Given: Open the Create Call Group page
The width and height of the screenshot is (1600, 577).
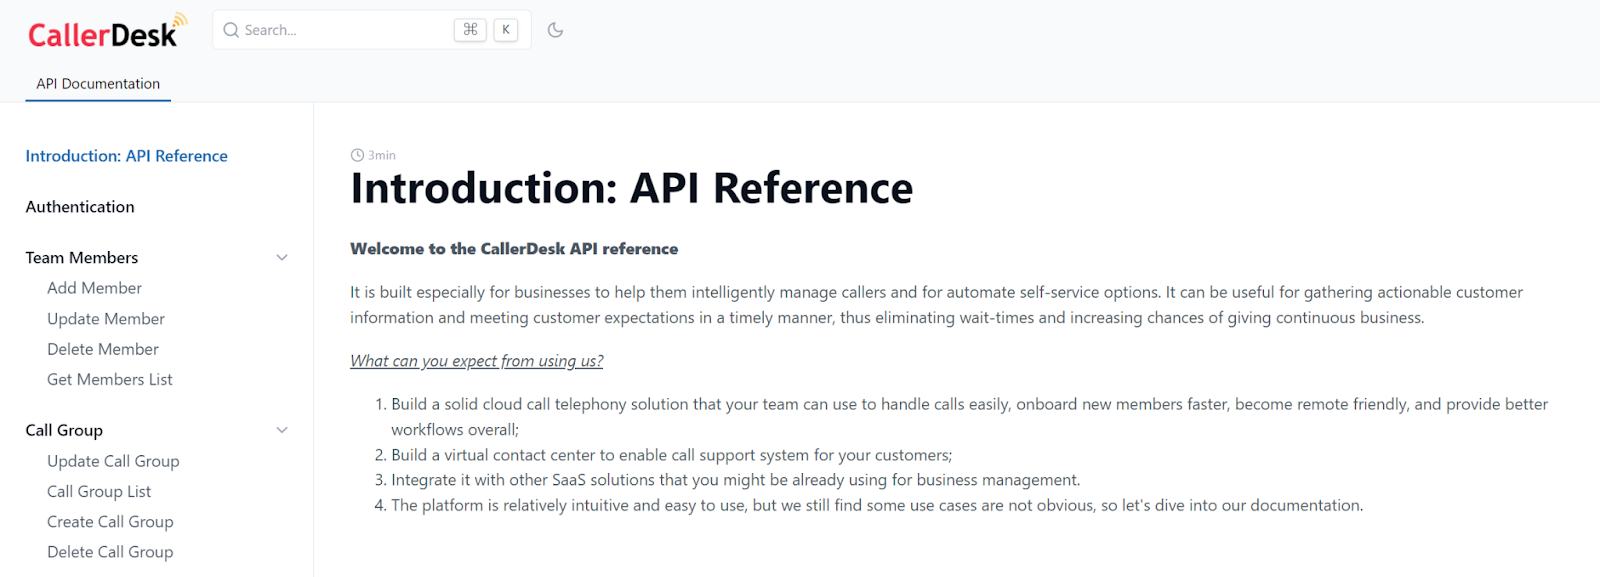Looking at the screenshot, I should pos(110,522).
